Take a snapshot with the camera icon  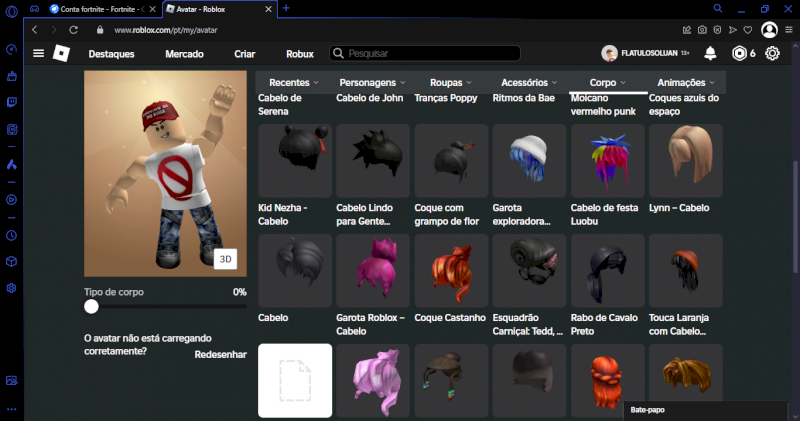click(703, 30)
